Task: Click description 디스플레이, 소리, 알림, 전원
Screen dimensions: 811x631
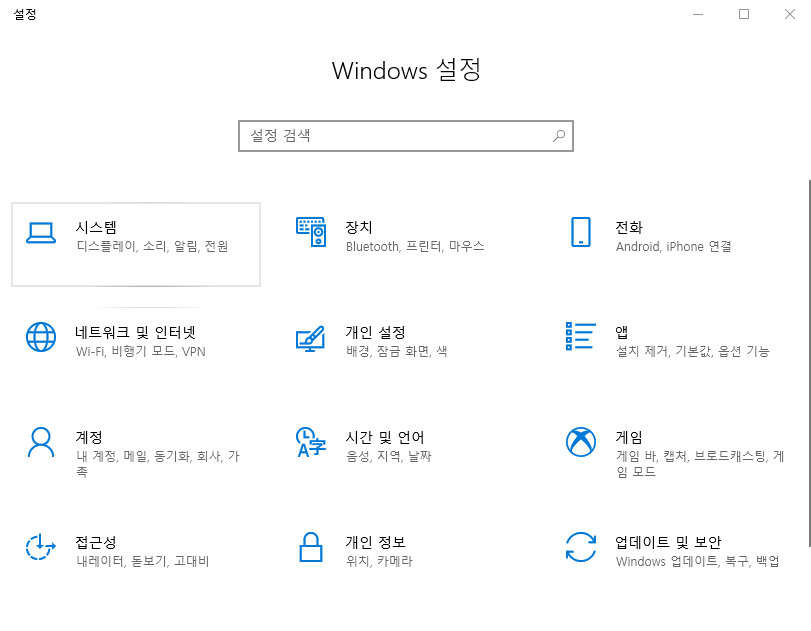Action: tap(152, 246)
